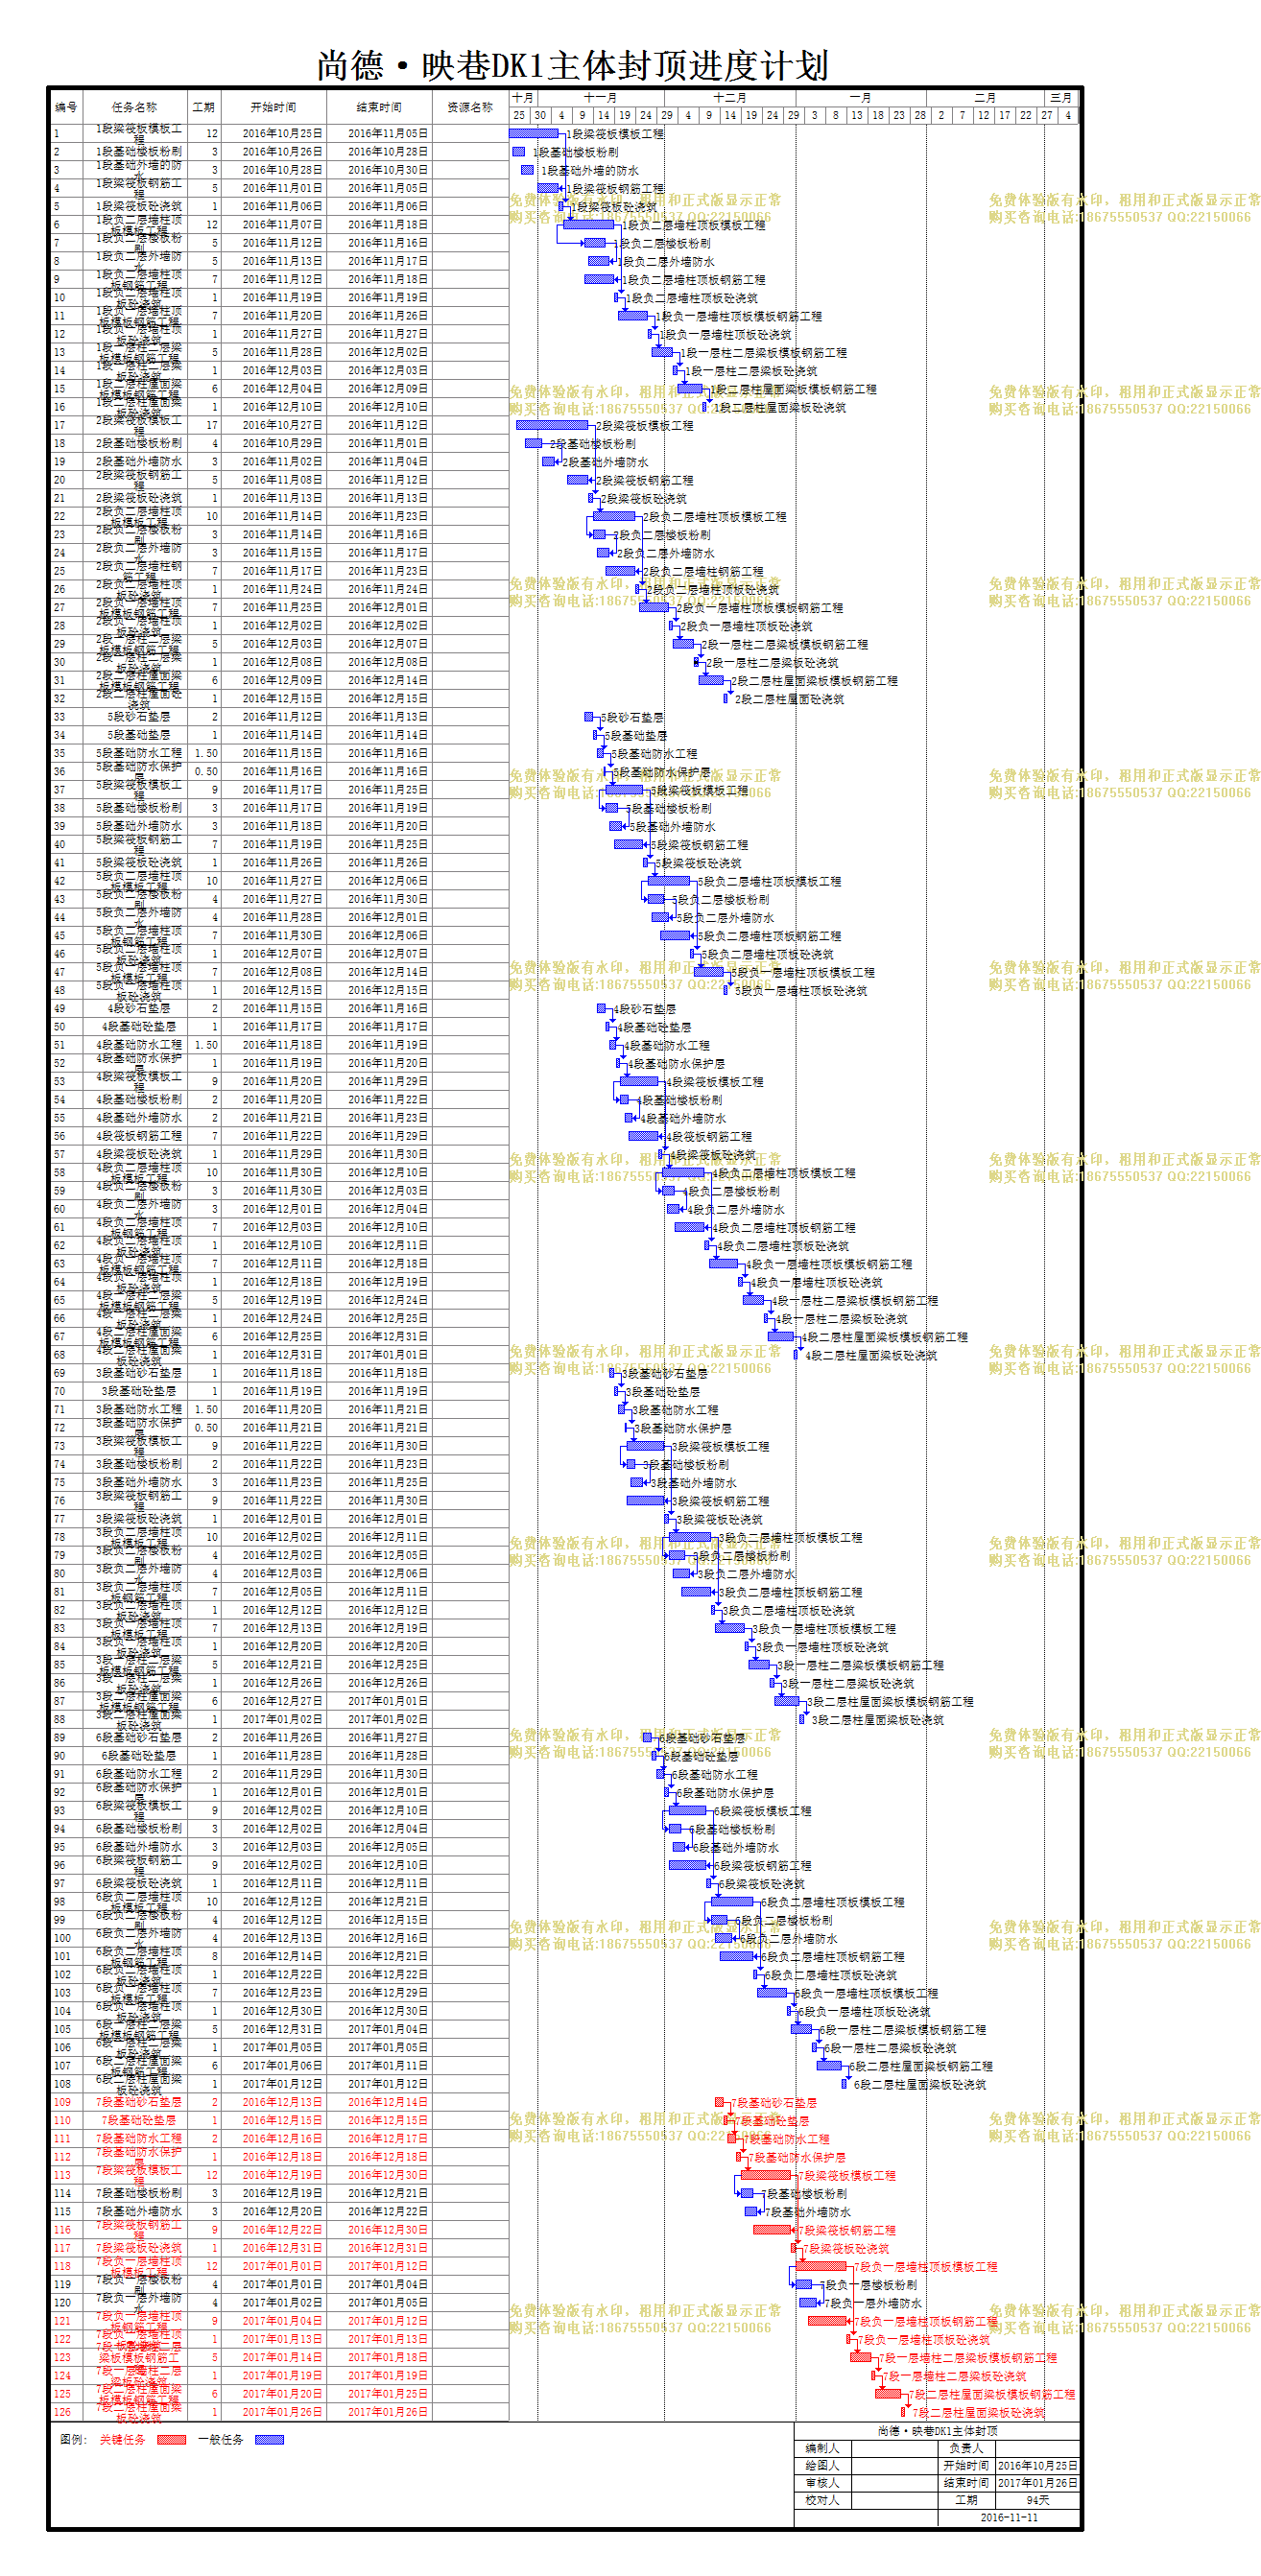Image resolution: width=1261 pixels, height=2576 pixels.
Task: Click the 3段基础砼垫层 task name cell in row 70
Action: point(134,1391)
